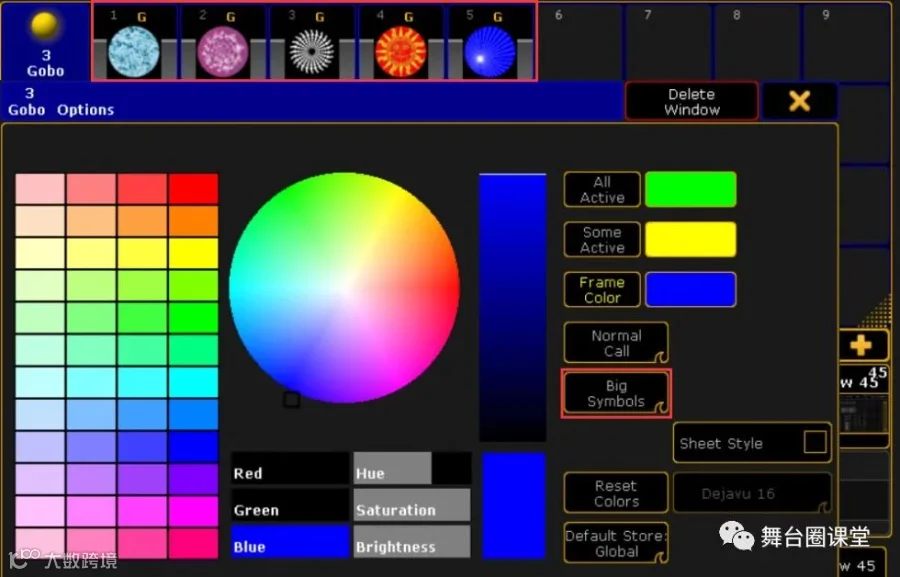Select the Frame Color option
The width and height of the screenshot is (900, 577).
[x=602, y=289]
